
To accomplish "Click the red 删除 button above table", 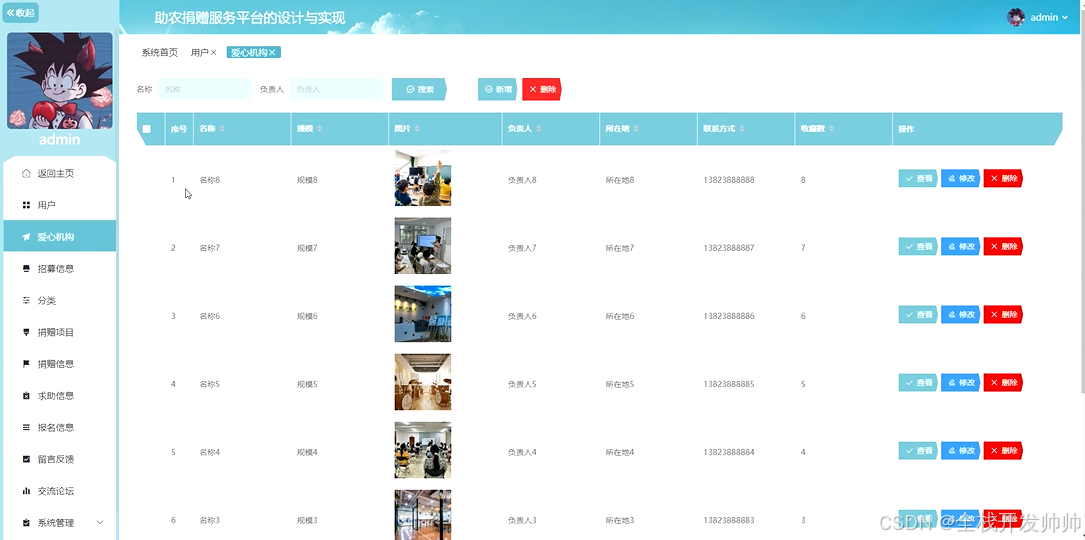I will (x=542, y=89).
